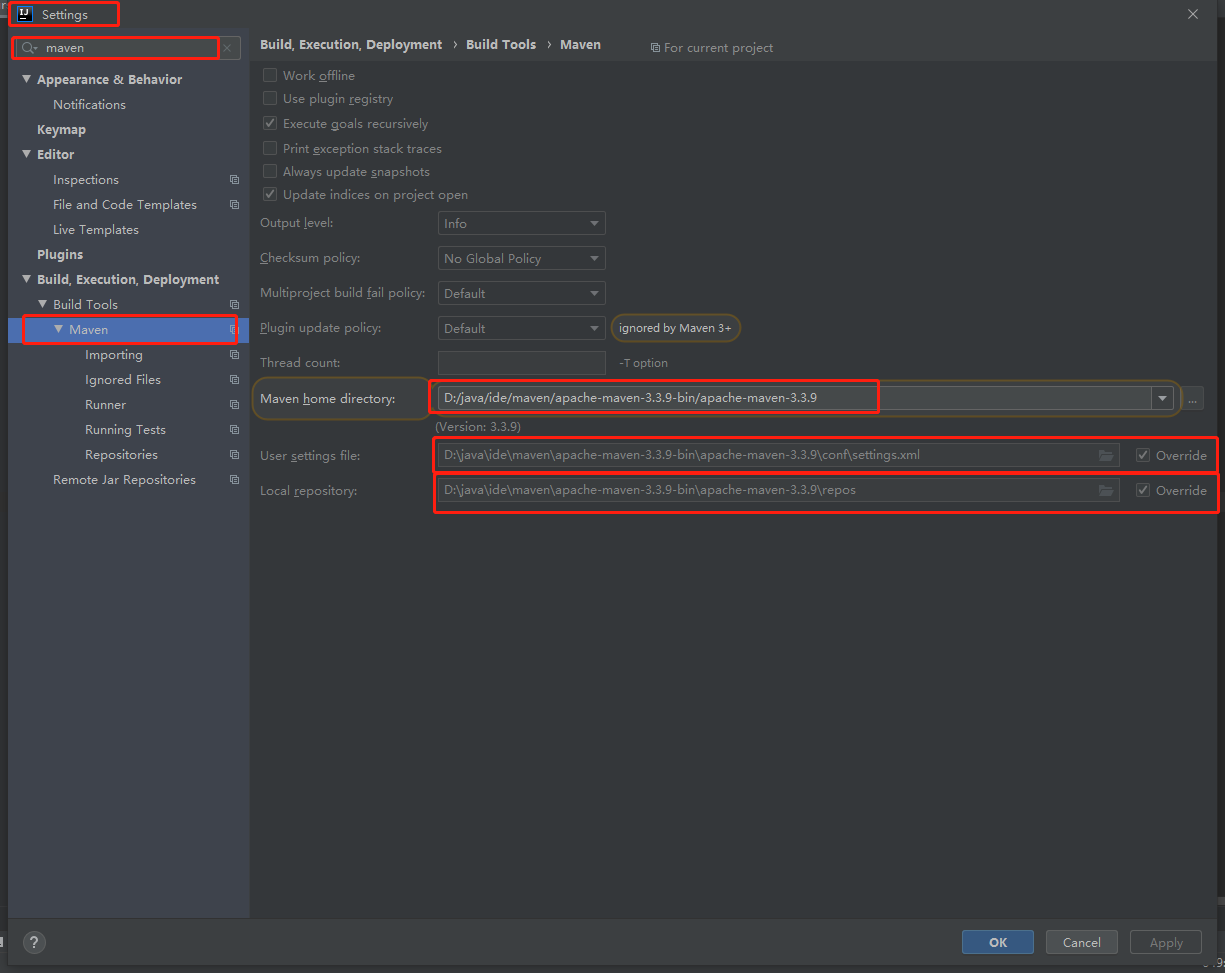Collapse the Maven node arrow
Viewport: 1225px width, 973px height.
59,329
